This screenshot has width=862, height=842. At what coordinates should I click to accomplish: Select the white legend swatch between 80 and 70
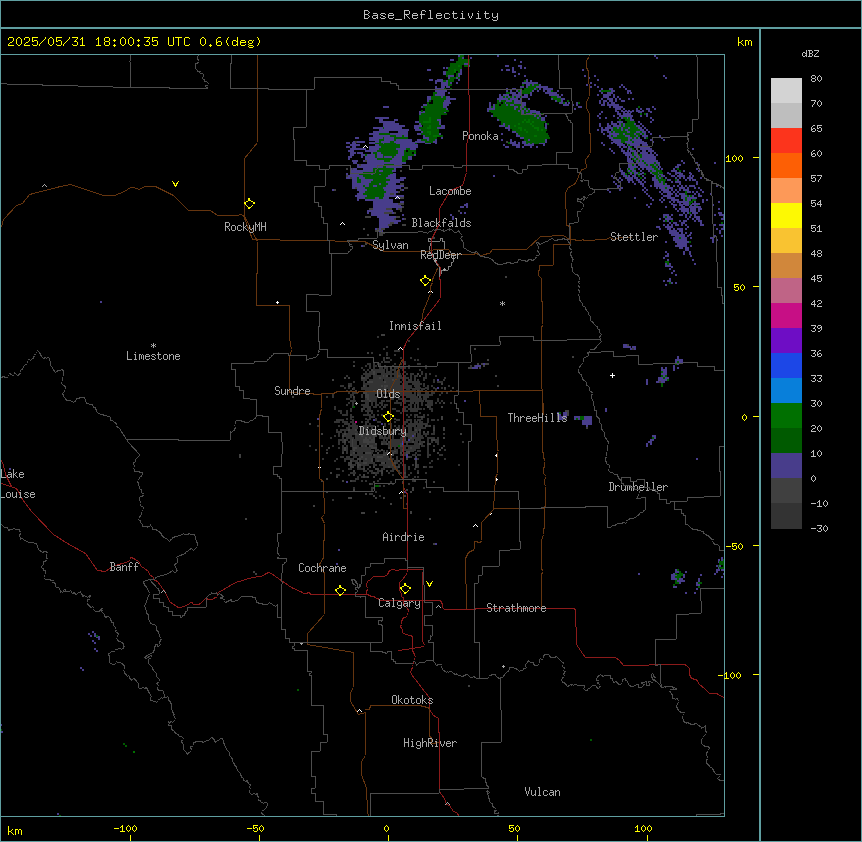[786, 91]
